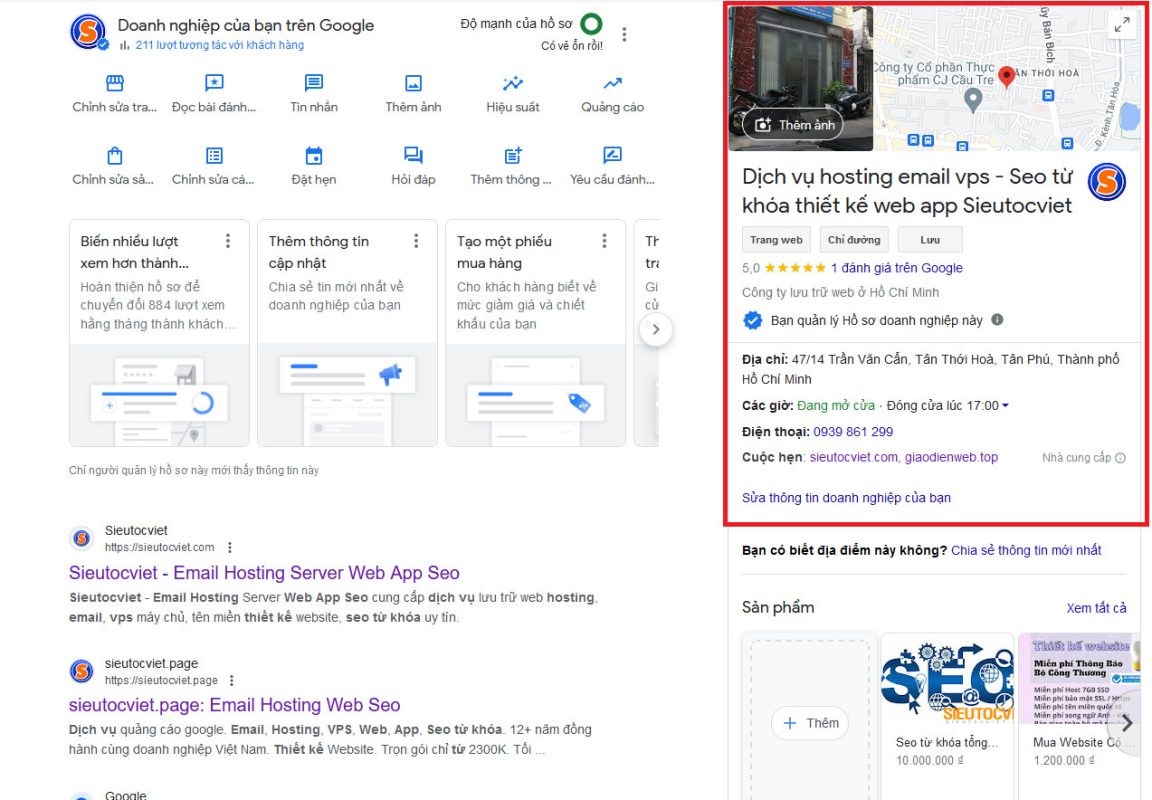Screen dimensions: 1152x800
Task: Click Đọc bài đánh... reviews icon
Action: [214, 83]
